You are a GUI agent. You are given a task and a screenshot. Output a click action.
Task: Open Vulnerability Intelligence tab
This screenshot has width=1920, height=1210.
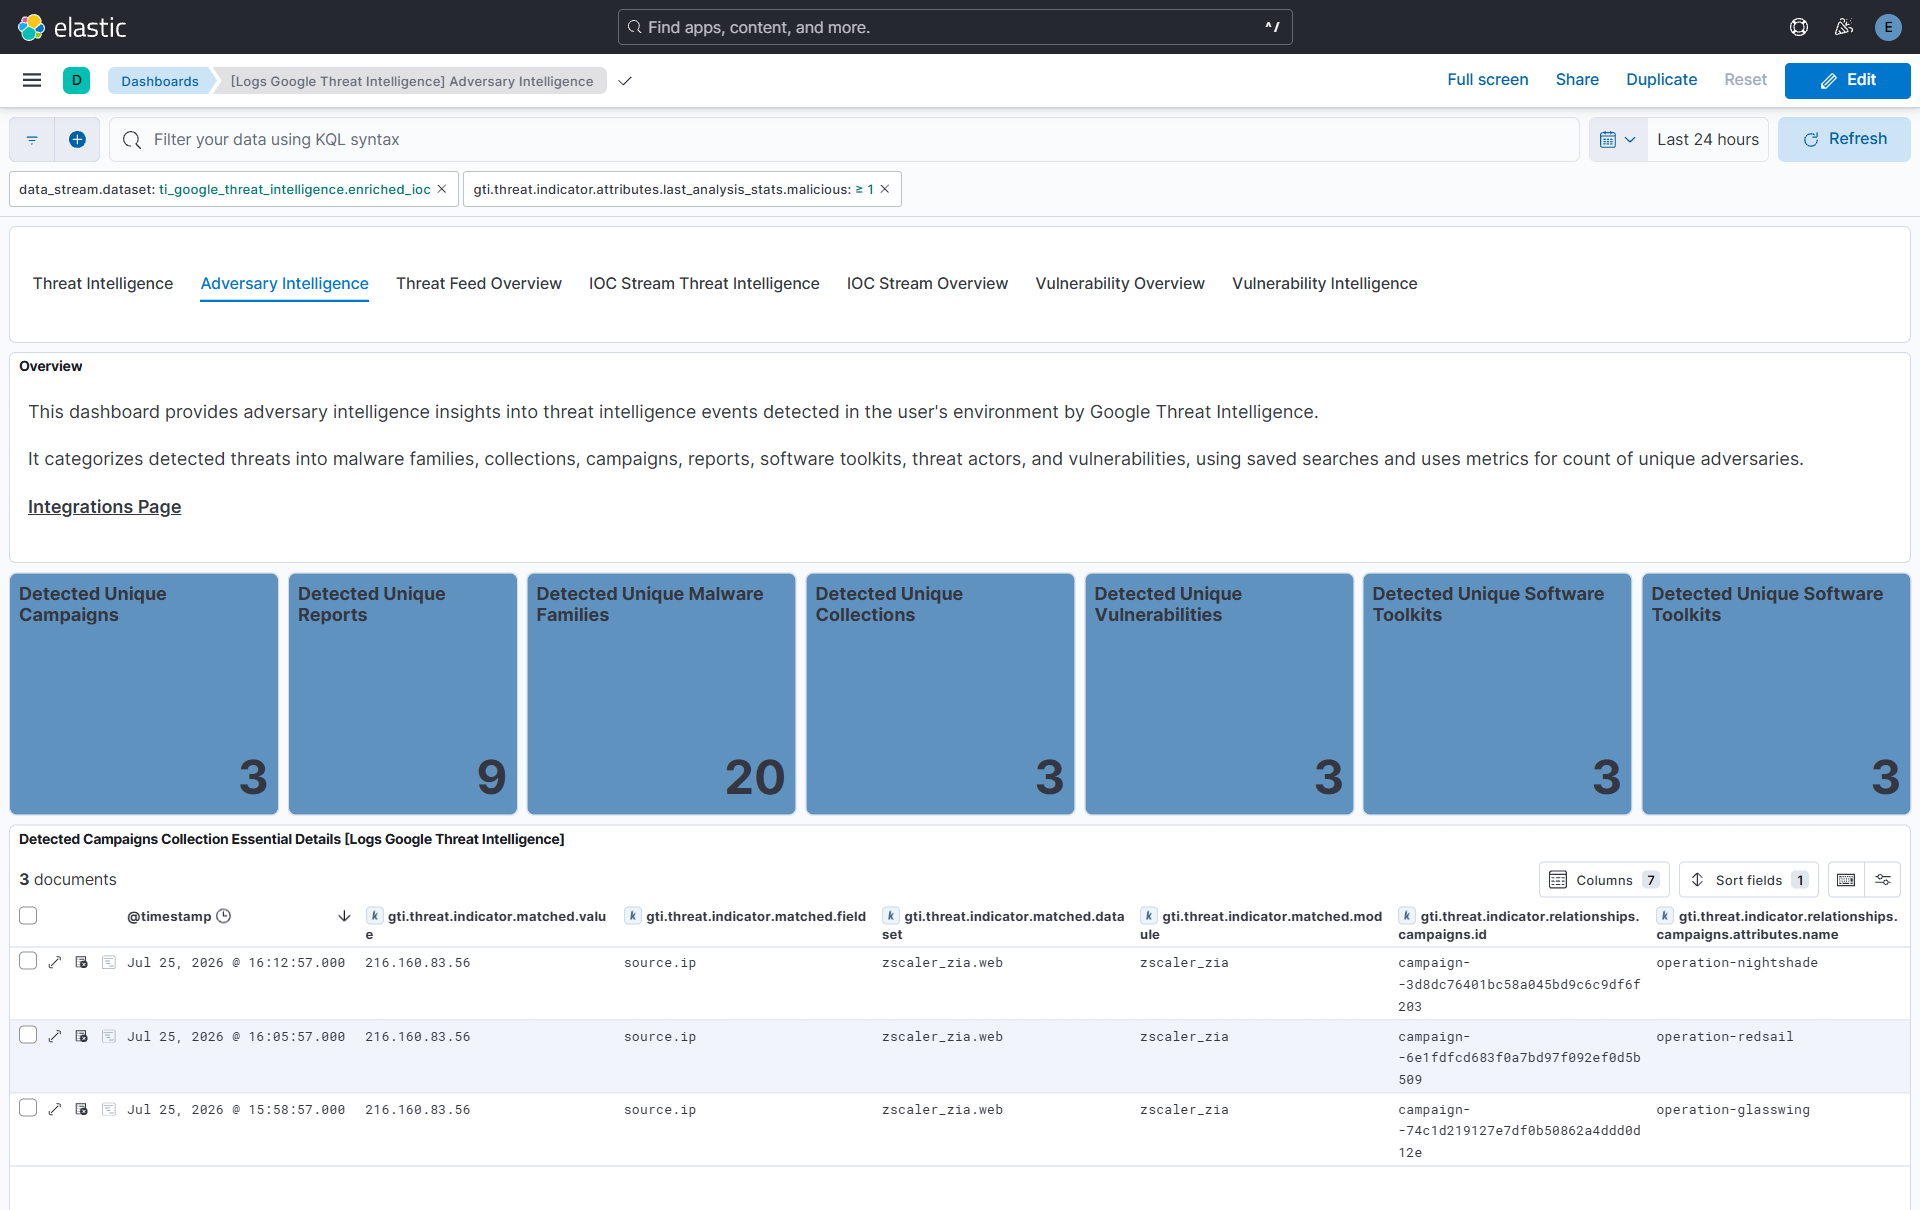pos(1324,284)
